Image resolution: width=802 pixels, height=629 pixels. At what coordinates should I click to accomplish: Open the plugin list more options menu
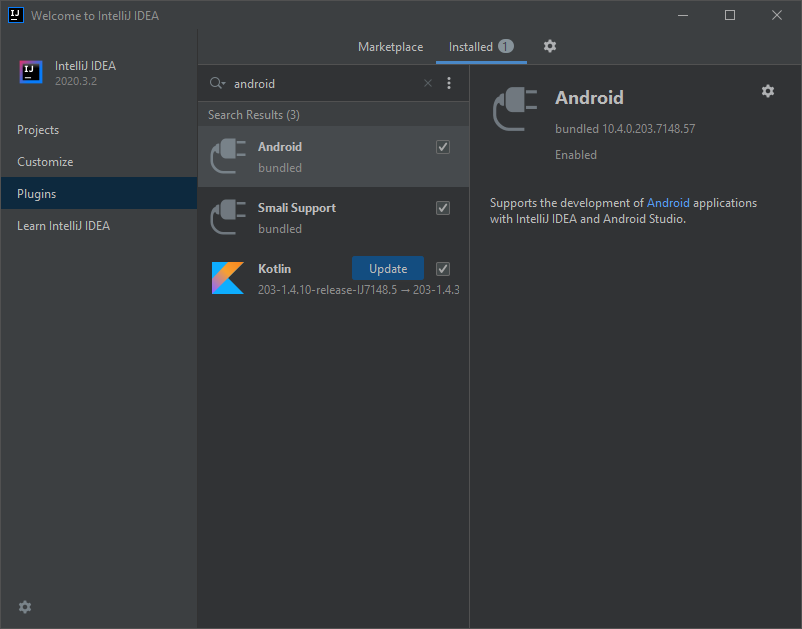[x=449, y=83]
